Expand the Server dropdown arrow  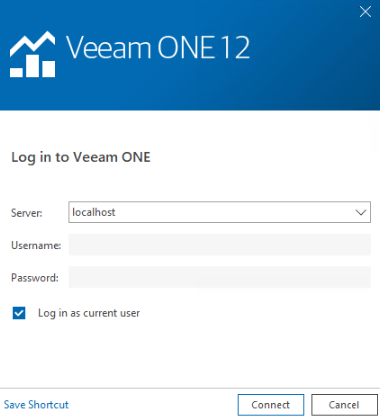point(361,212)
